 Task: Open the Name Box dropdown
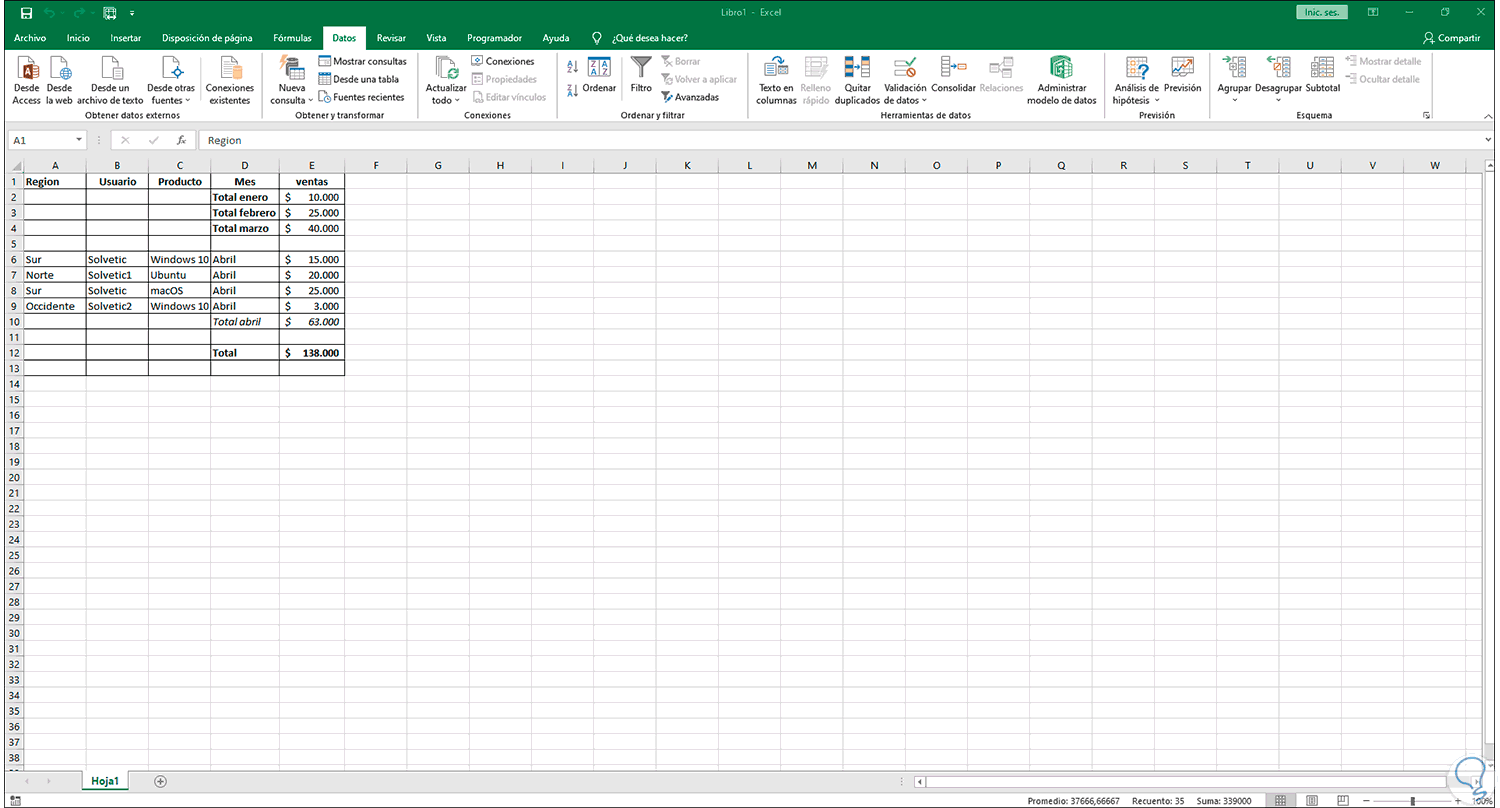[x=79, y=140]
